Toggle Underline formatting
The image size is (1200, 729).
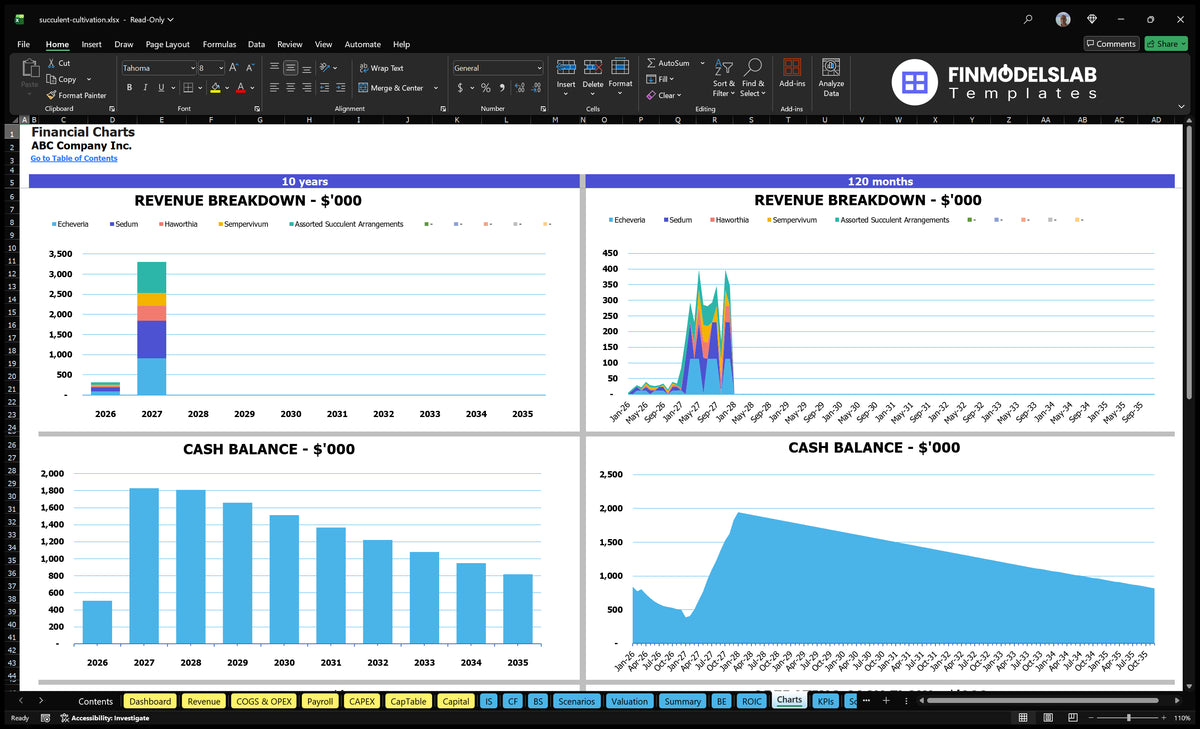click(159, 88)
